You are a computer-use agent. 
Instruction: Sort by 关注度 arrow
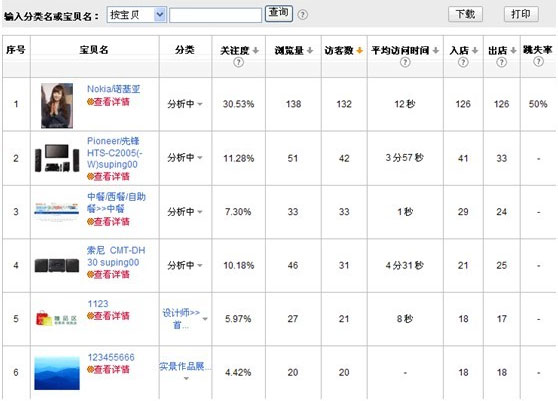(x=256, y=51)
